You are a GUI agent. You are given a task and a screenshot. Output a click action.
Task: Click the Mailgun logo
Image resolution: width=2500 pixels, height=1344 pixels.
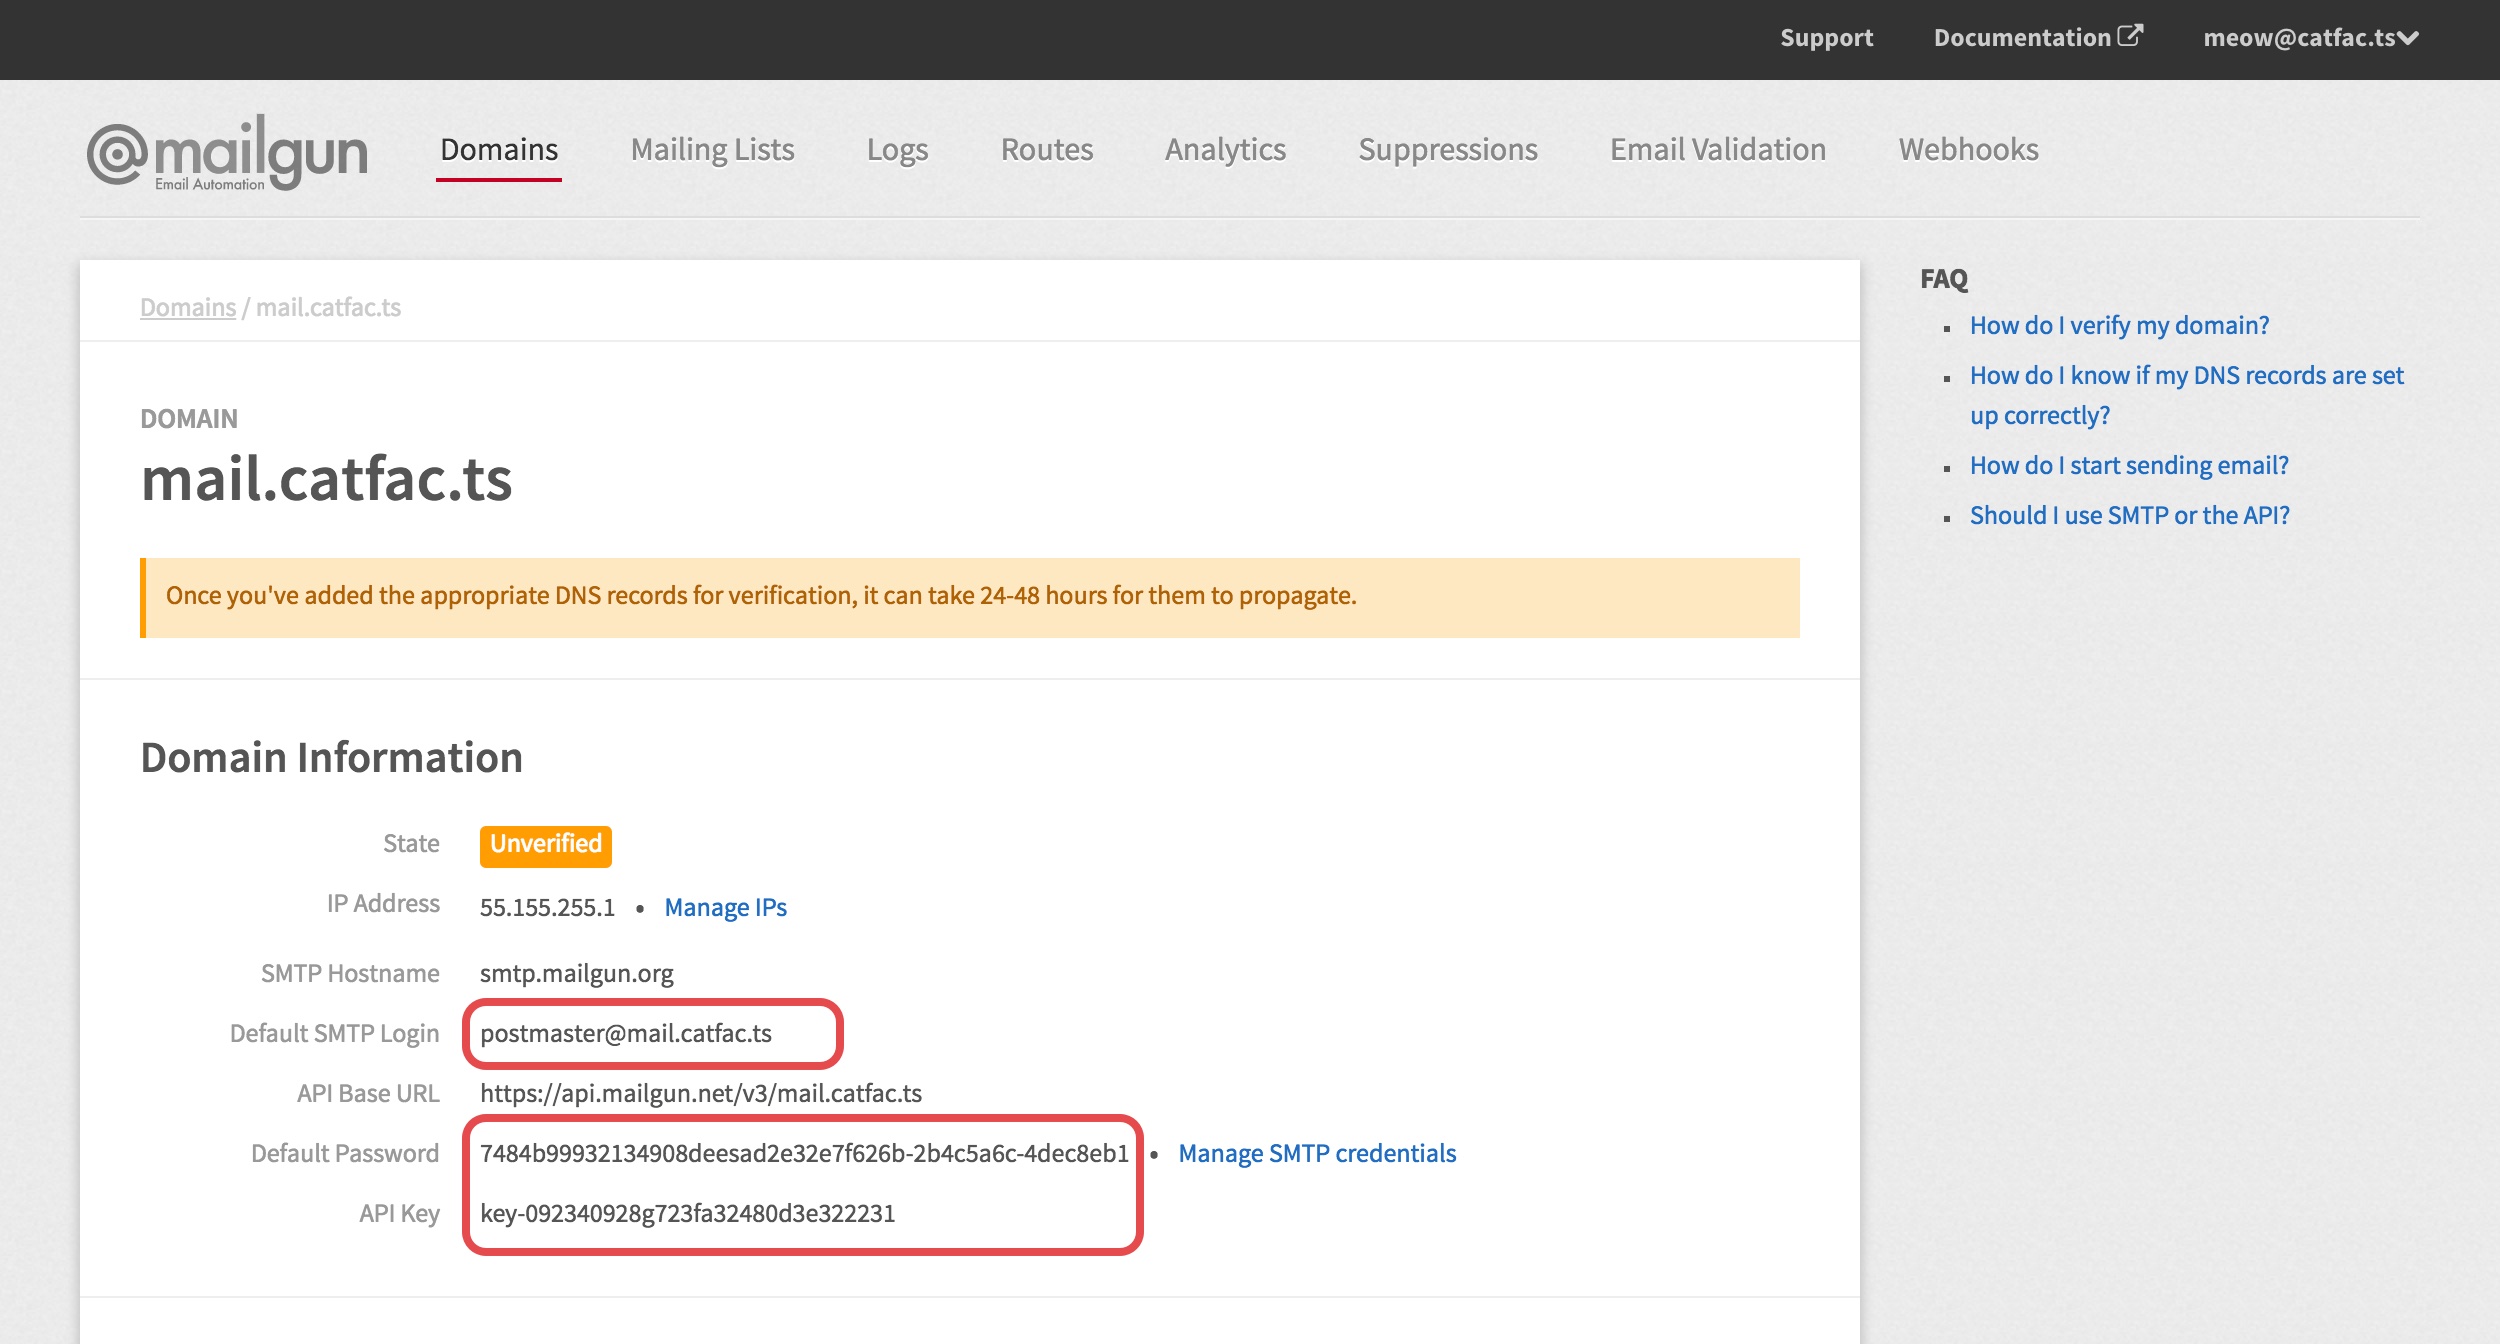click(x=227, y=152)
